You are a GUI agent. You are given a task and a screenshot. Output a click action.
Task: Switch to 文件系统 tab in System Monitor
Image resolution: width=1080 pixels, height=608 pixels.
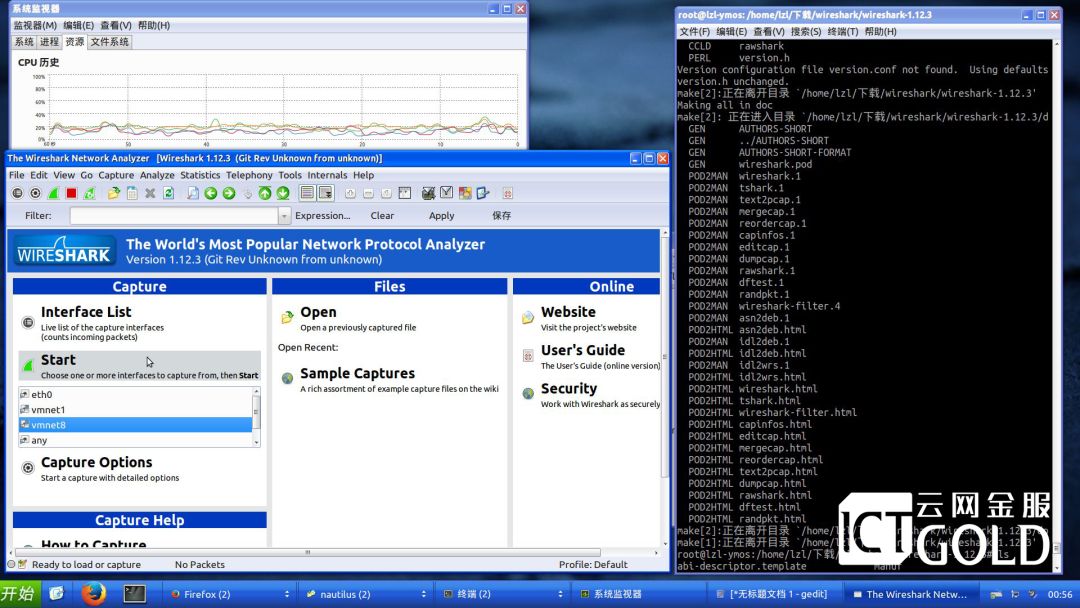[110, 42]
